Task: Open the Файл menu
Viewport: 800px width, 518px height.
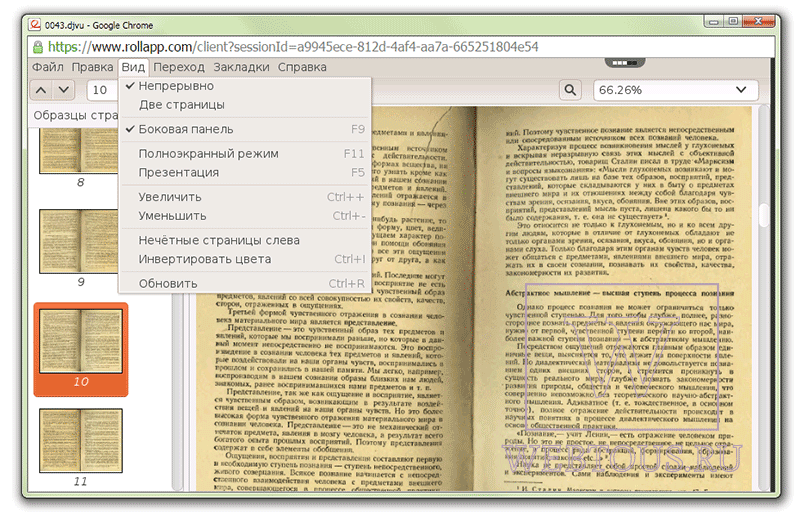Action: tap(48, 67)
